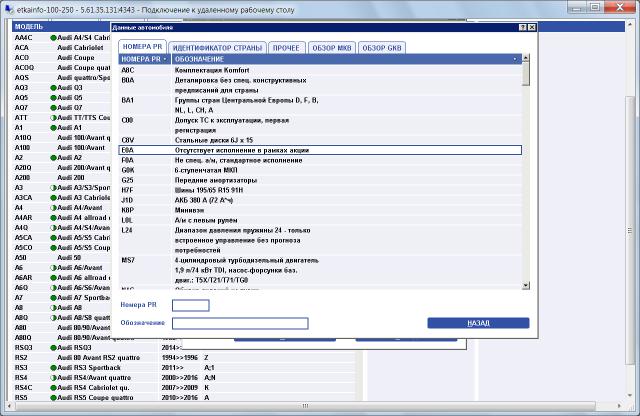The height and width of the screenshot is (416, 640).
Task: Select Audi Q5 green status icon
Action: (x=53, y=98)
